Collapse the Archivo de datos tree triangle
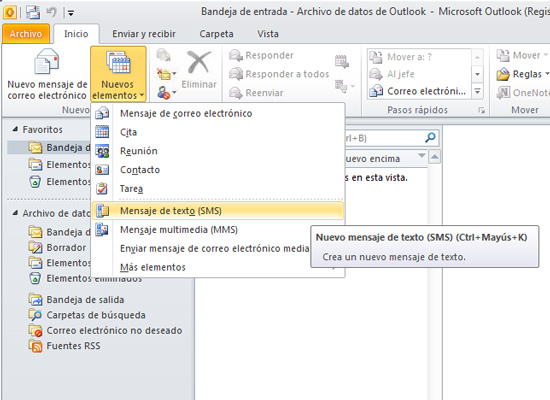550x400 pixels. (15, 213)
